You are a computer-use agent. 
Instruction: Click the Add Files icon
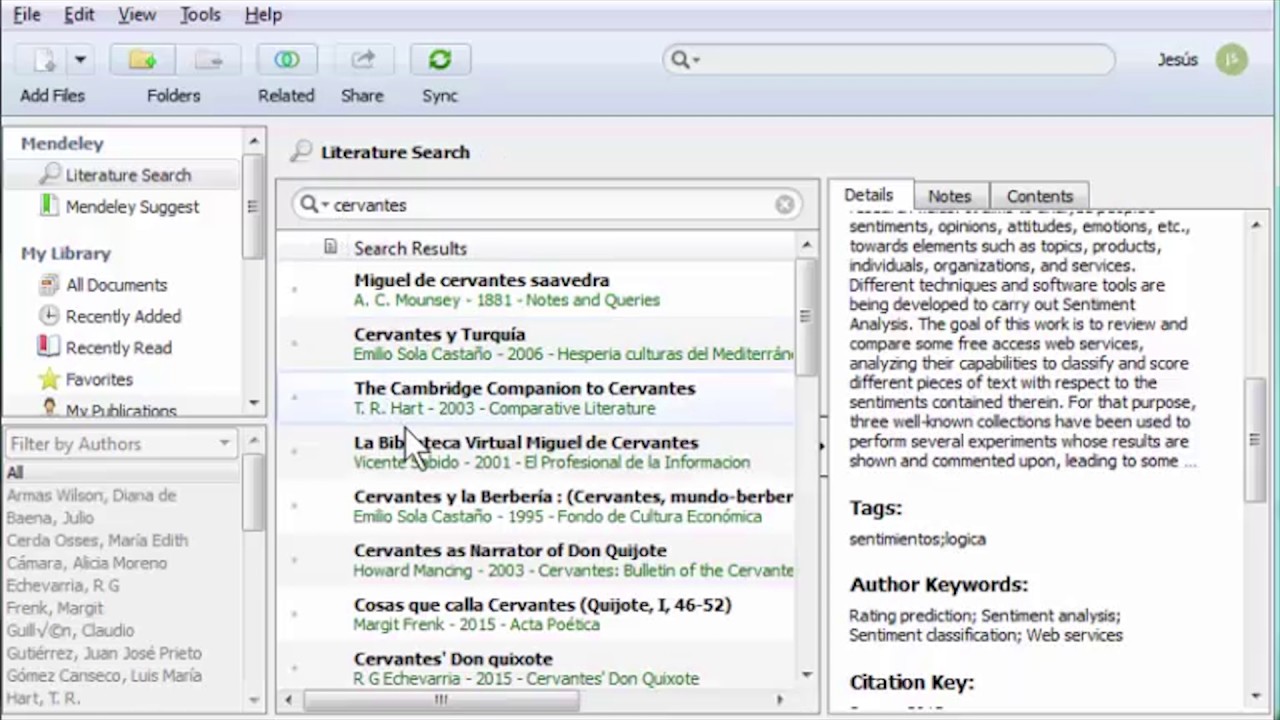(x=43, y=61)
